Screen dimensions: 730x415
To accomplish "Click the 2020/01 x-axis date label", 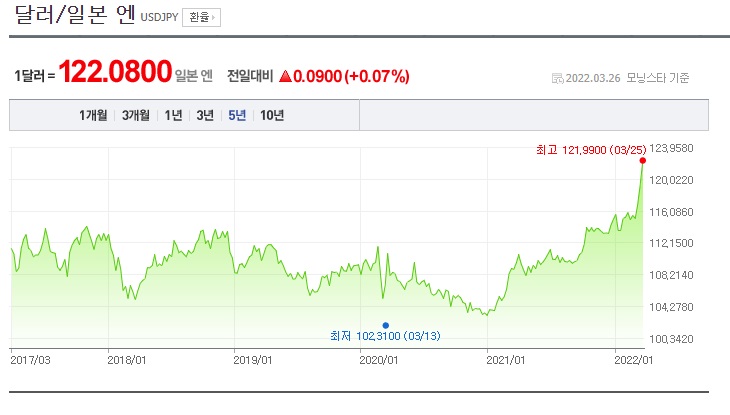I will [x=379, y=359].
